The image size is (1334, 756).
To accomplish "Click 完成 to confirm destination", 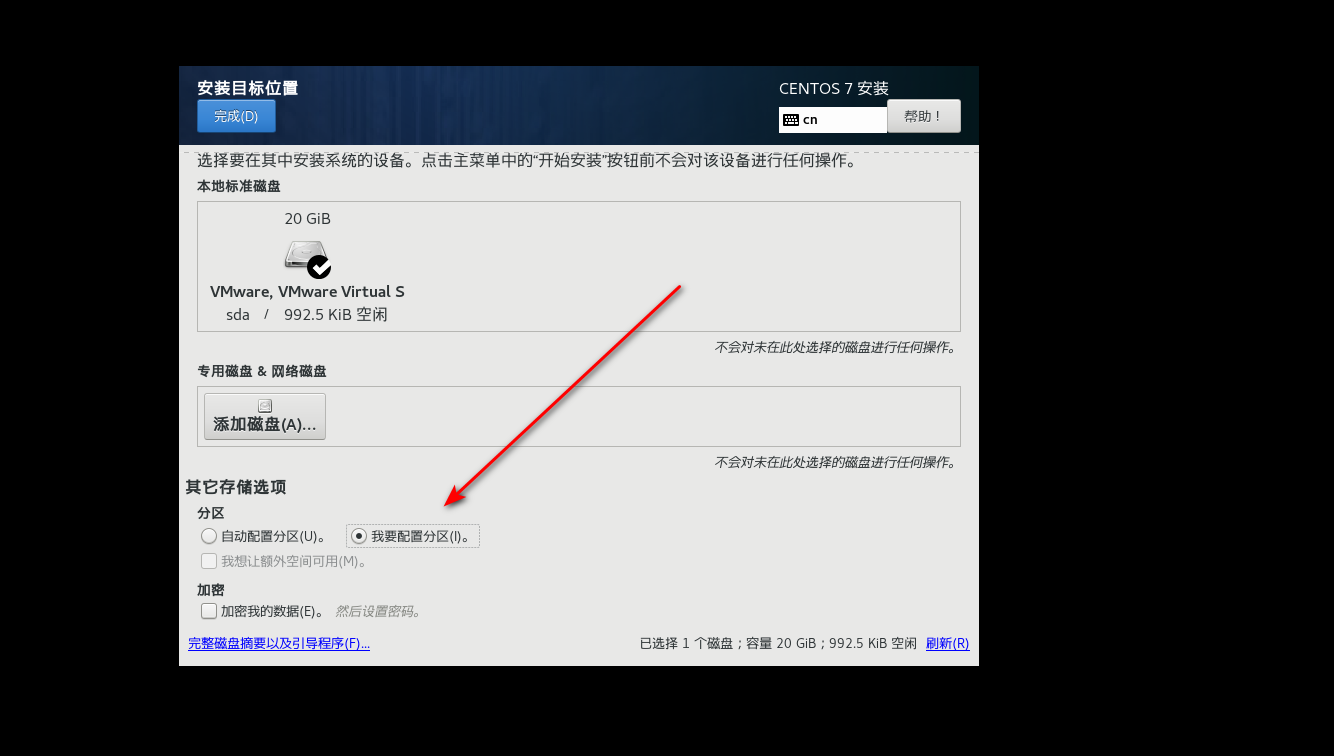I will (236, 116).
